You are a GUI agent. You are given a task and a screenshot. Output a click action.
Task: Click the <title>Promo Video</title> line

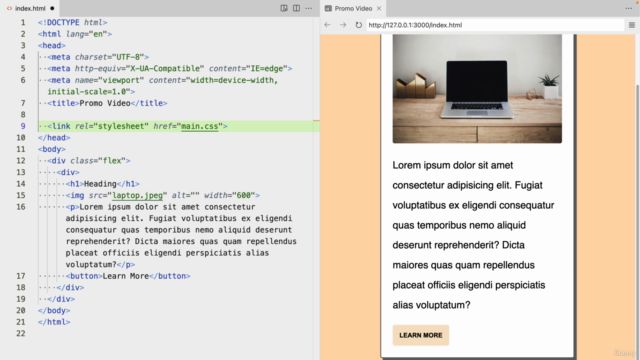107,103
